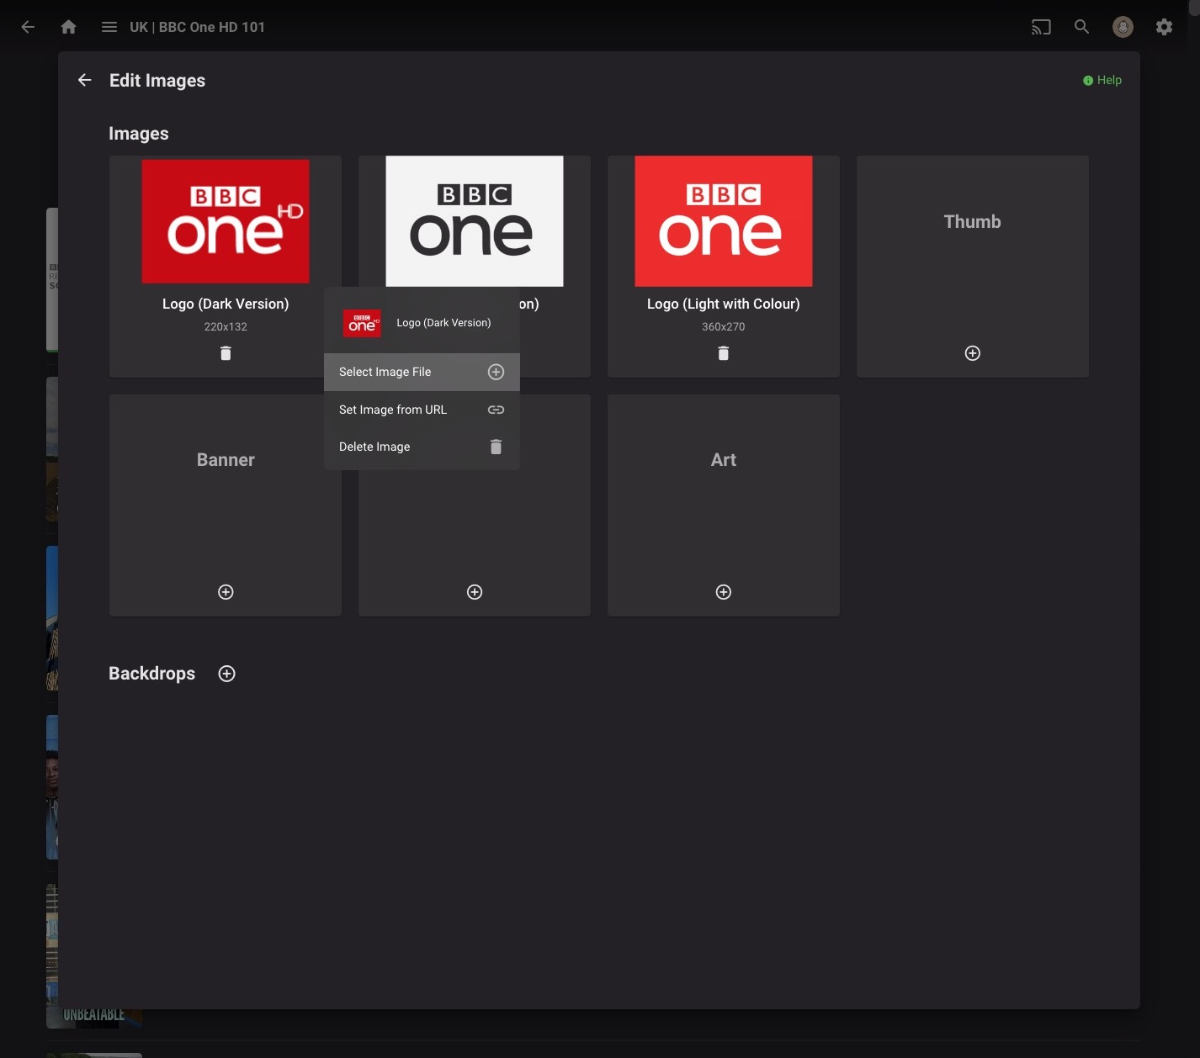Screen dimensions: 1200x1058
Task: Add a new Backdrops image
Action: 227,674
